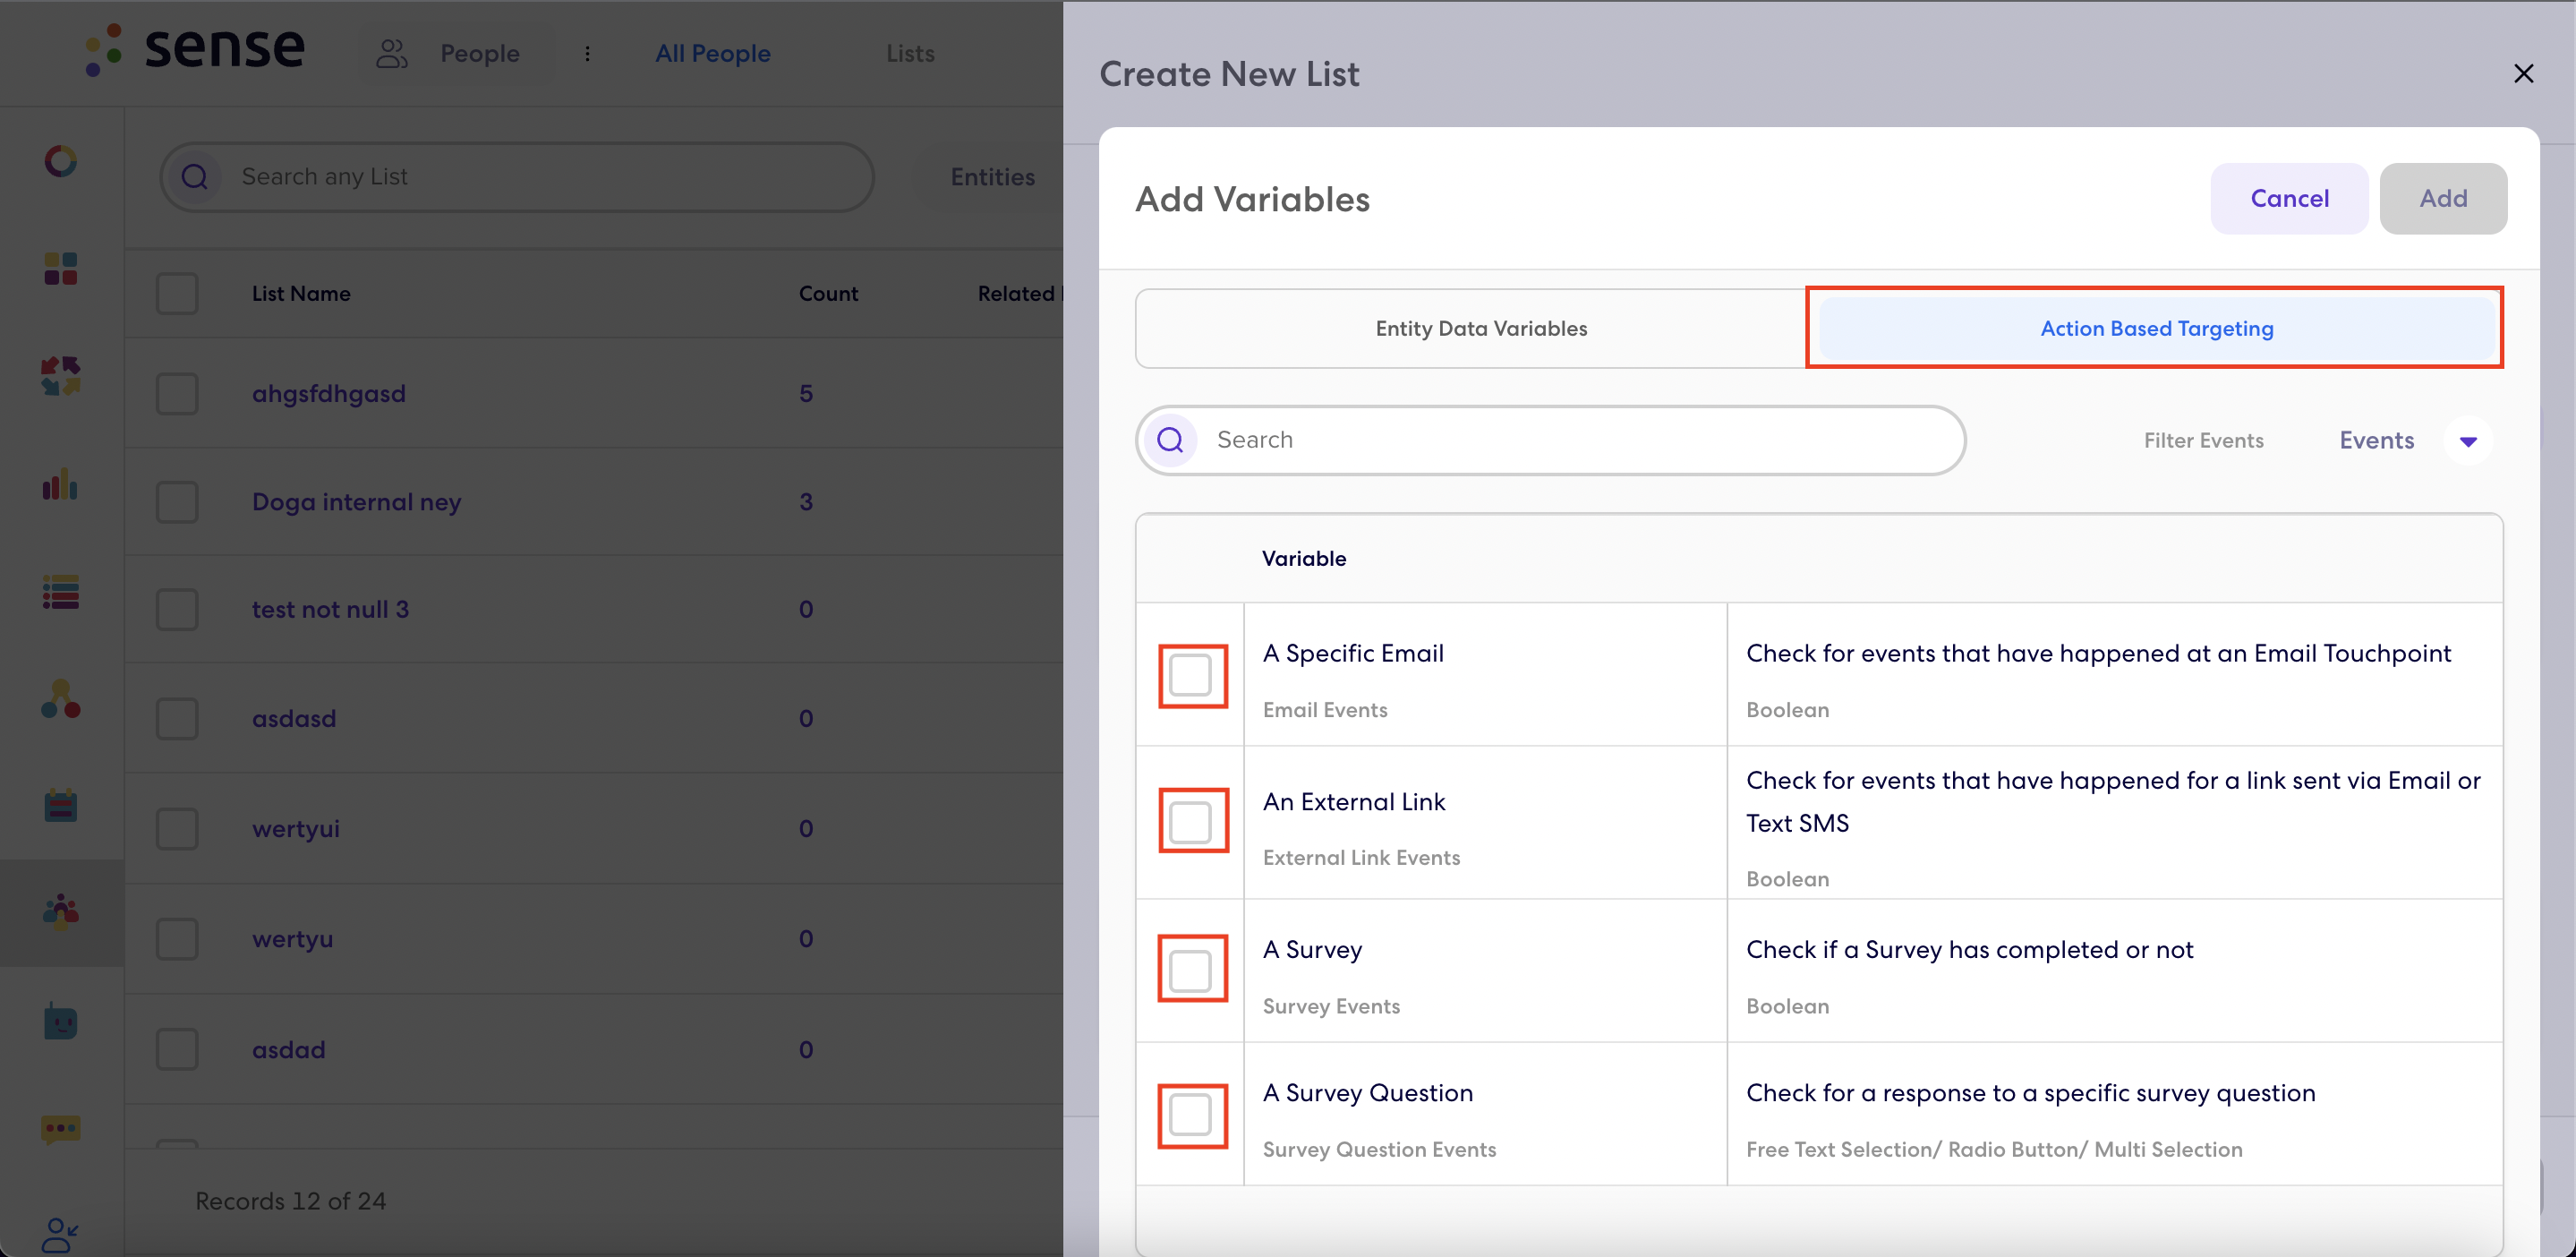This screenshot has height=1257, width=2576.
Task: Check the A Survey Question variable
Action: 1190,1114
